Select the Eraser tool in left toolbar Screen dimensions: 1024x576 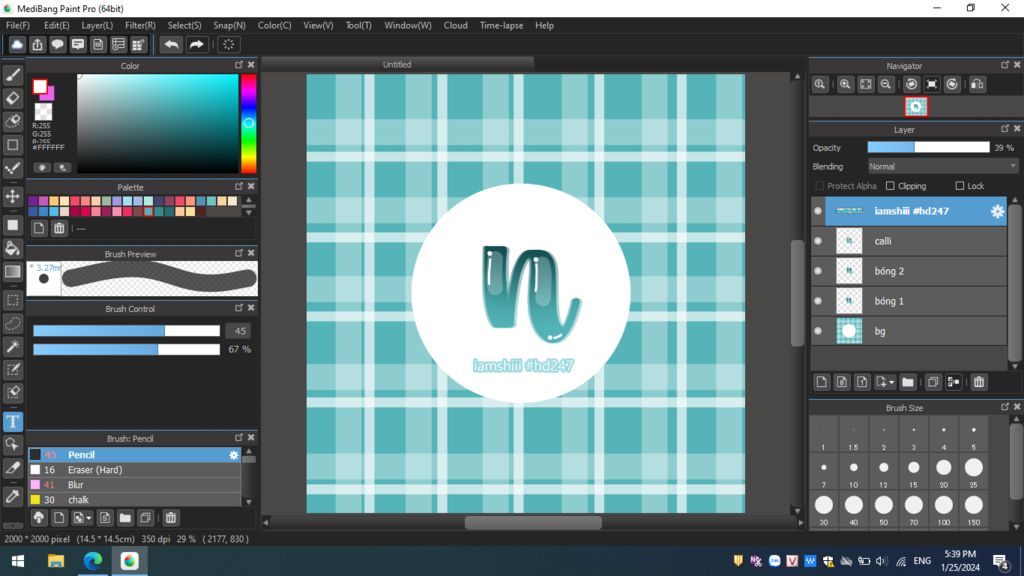[12, 99]
